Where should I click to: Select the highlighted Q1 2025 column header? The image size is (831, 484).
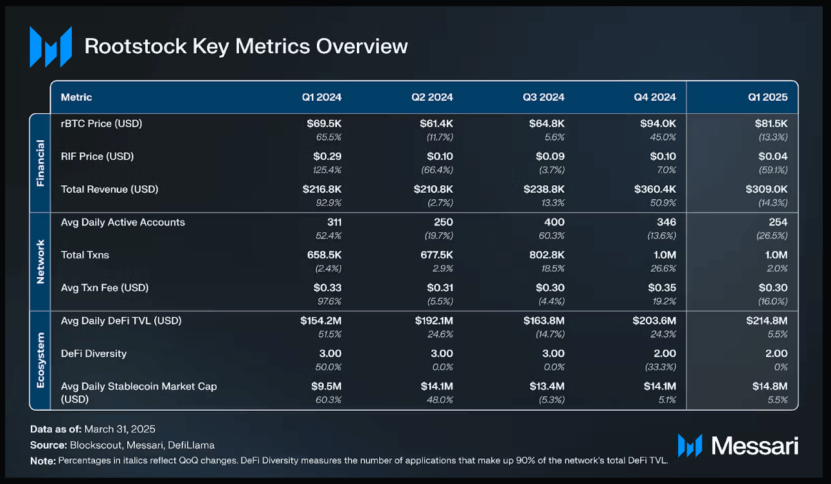click(765, 97)
